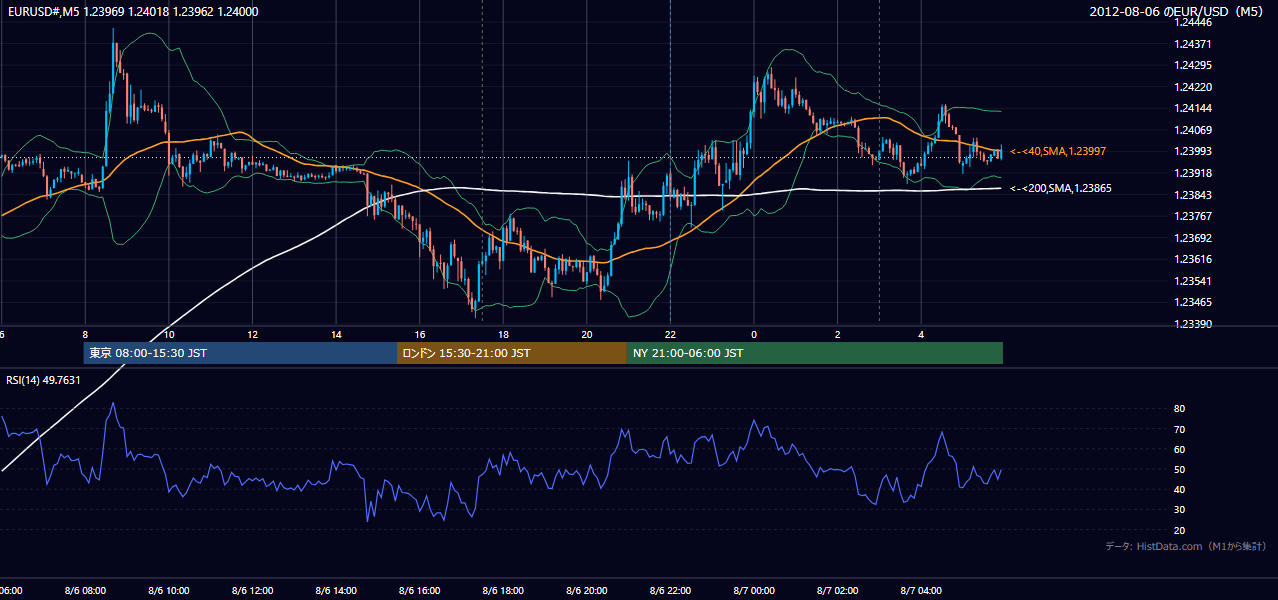Click the '8/7 00:00' time axis label
Viewport: 1278px width, 600px height.
pyautogui.click(x=754, y=591)
